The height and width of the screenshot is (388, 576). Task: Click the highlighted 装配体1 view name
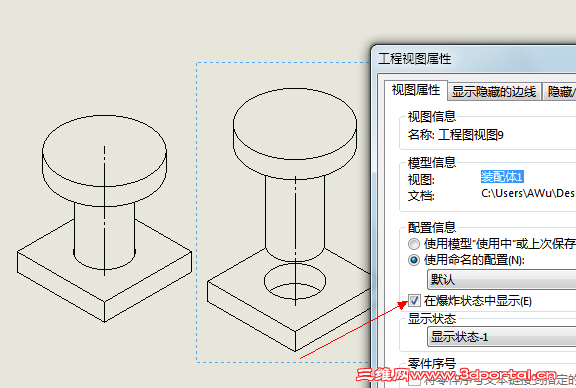click(x=502, y=177)
